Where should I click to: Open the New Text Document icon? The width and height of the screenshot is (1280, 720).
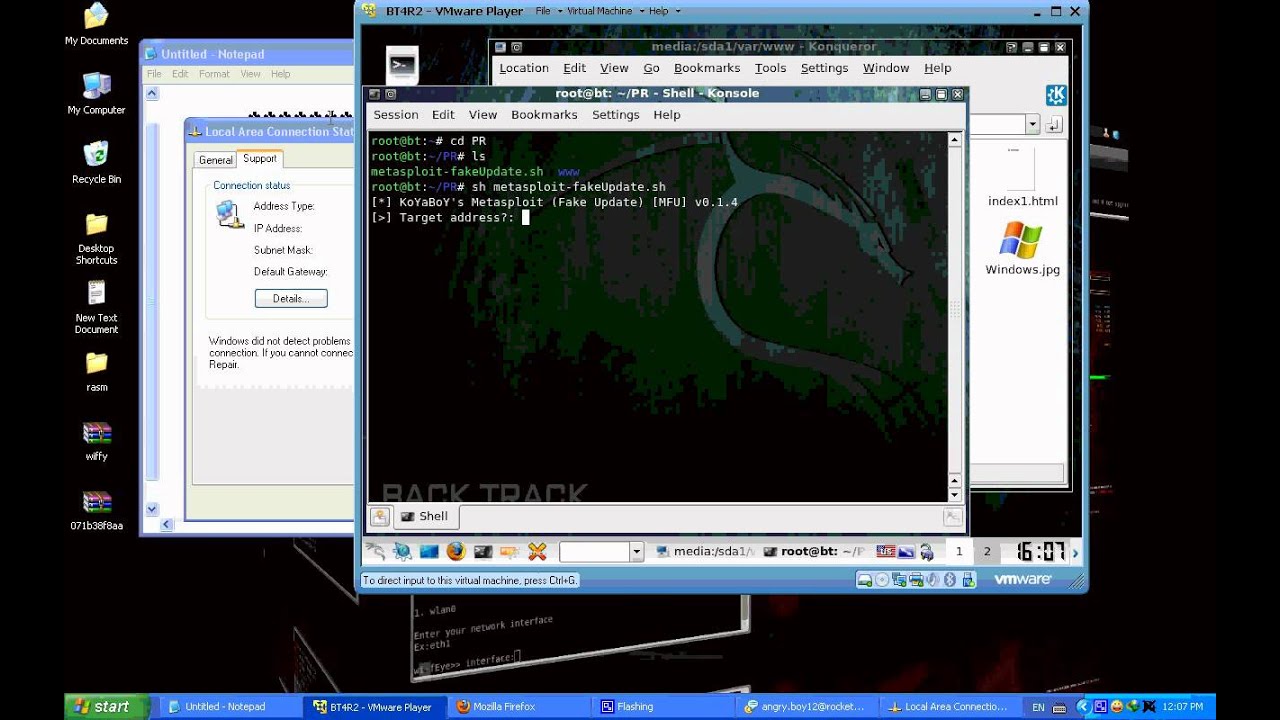tap(96, 293)
